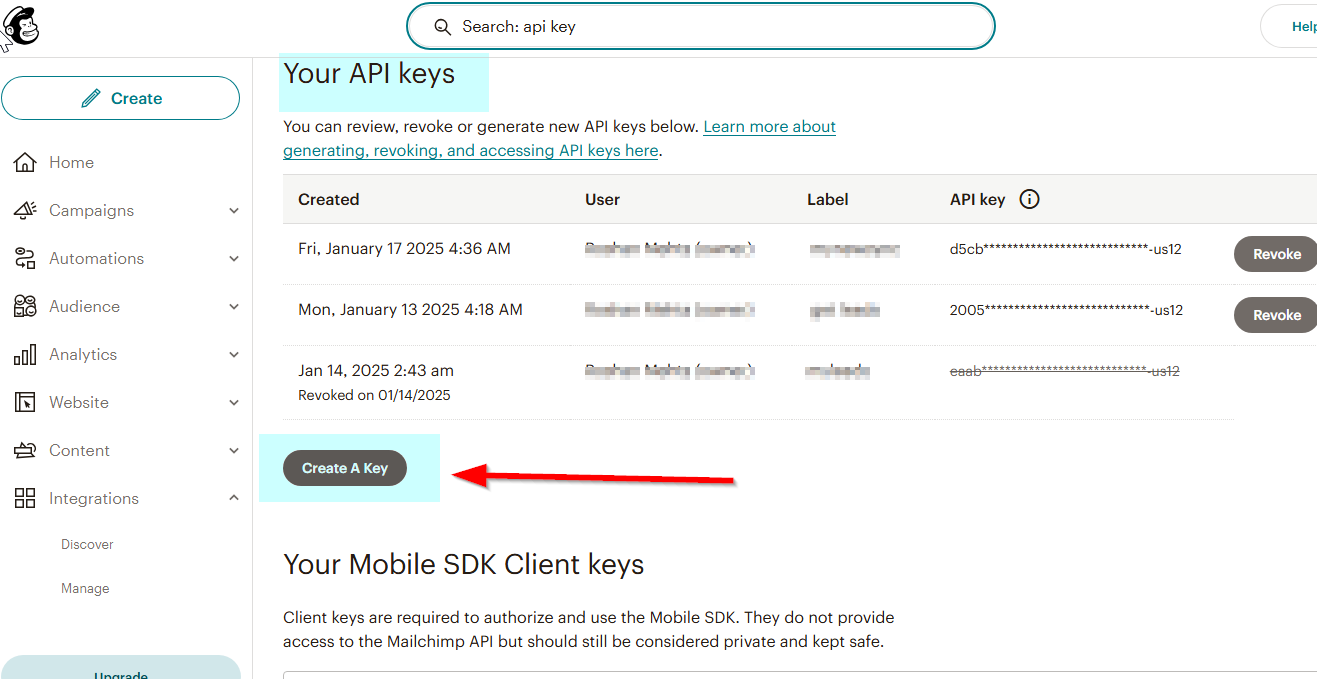Viewport: 1317px width, 679px height.
Task: Click the Mailchimp monkey logo
Action: pos(20,27)
